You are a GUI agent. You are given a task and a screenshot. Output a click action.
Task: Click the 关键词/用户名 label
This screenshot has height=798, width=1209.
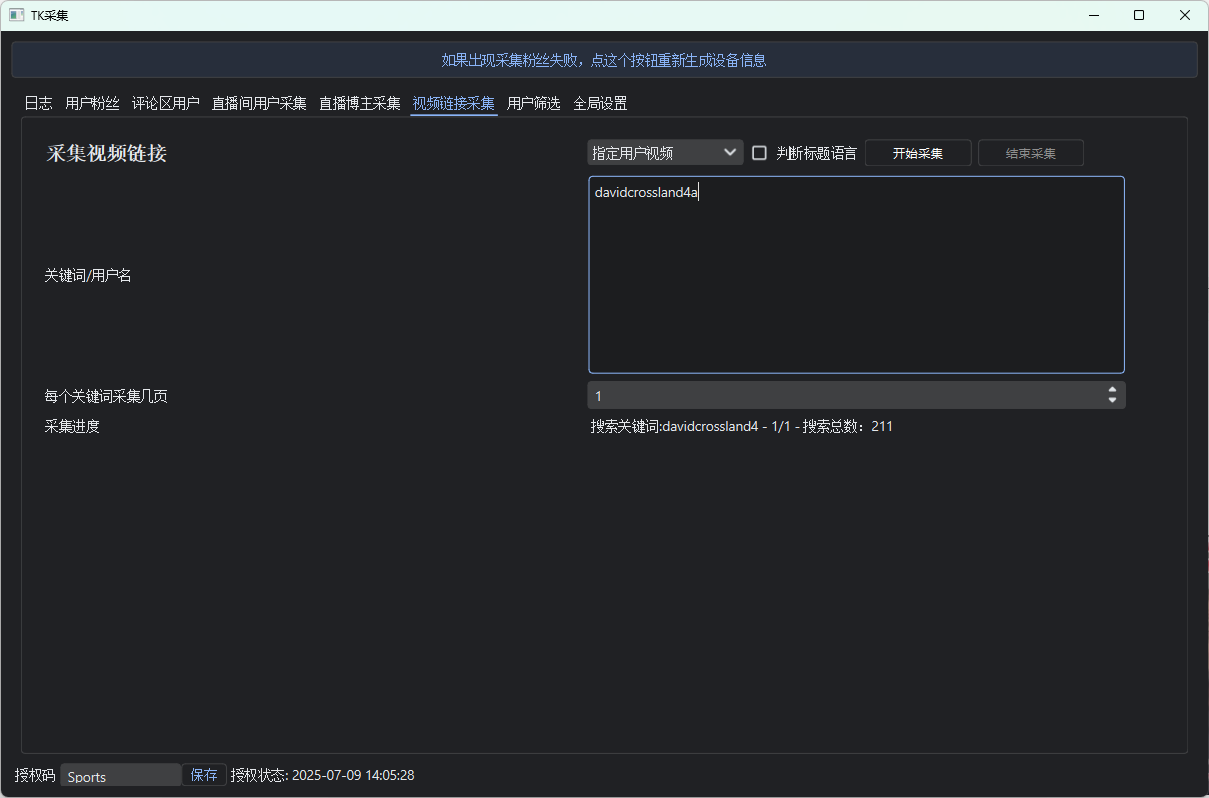[x=88, y=275]
